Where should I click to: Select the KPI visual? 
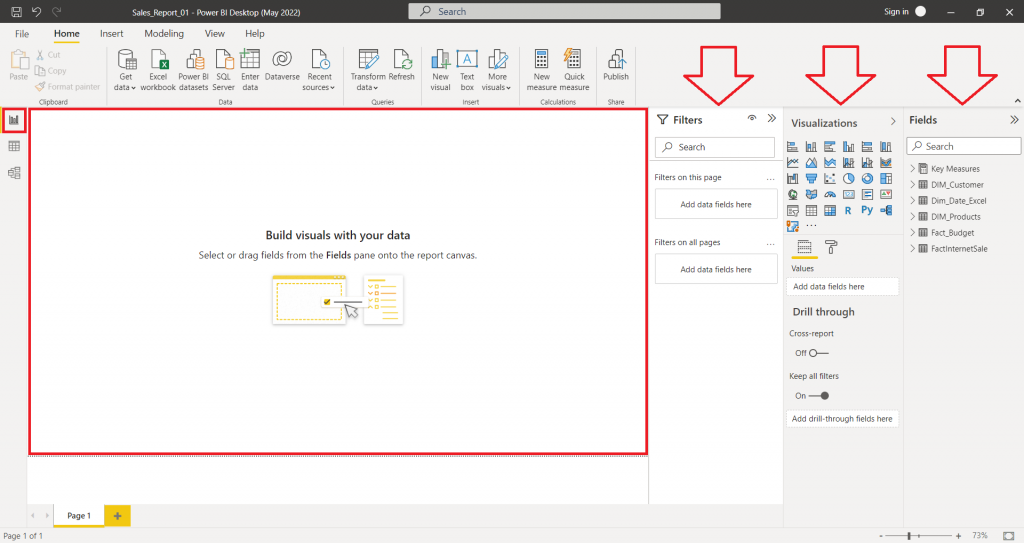coord(886,194)
